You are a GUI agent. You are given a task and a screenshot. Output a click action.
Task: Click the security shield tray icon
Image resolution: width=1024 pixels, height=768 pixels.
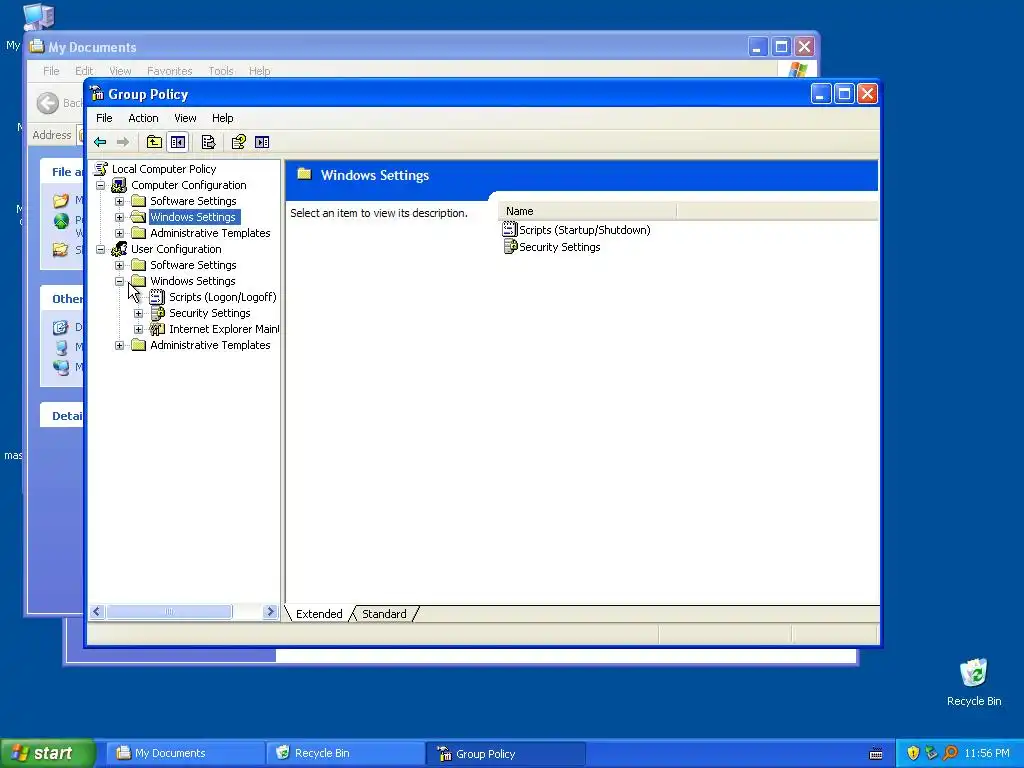(913, 753)
